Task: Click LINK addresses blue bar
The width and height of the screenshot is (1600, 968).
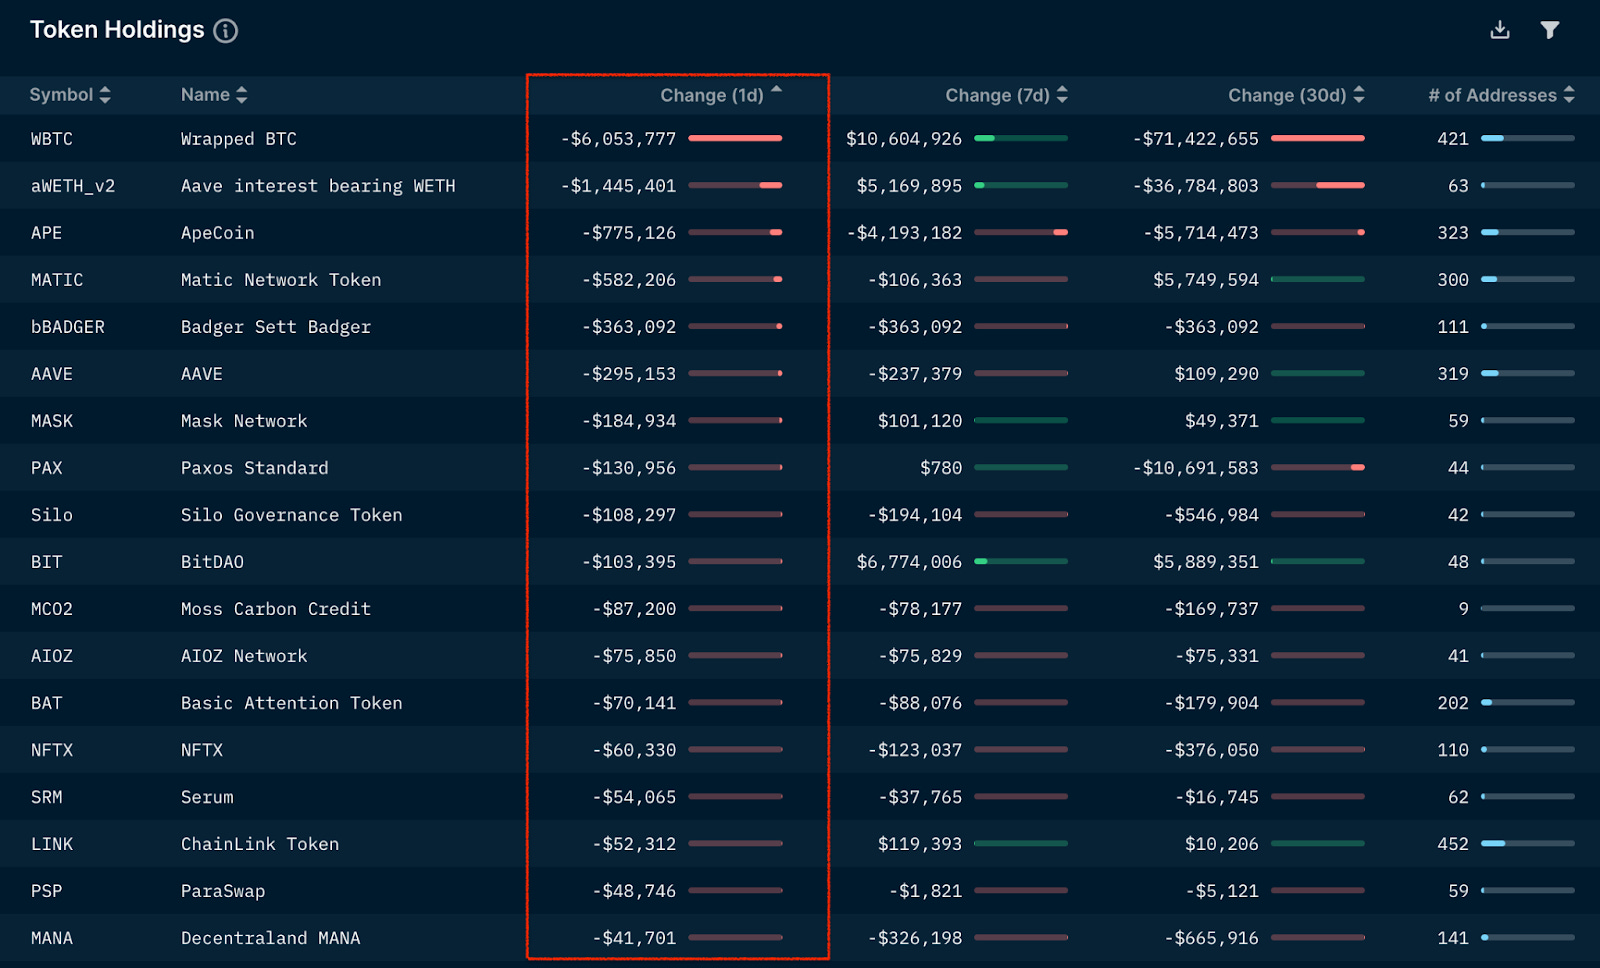Action: point(1528,843)
